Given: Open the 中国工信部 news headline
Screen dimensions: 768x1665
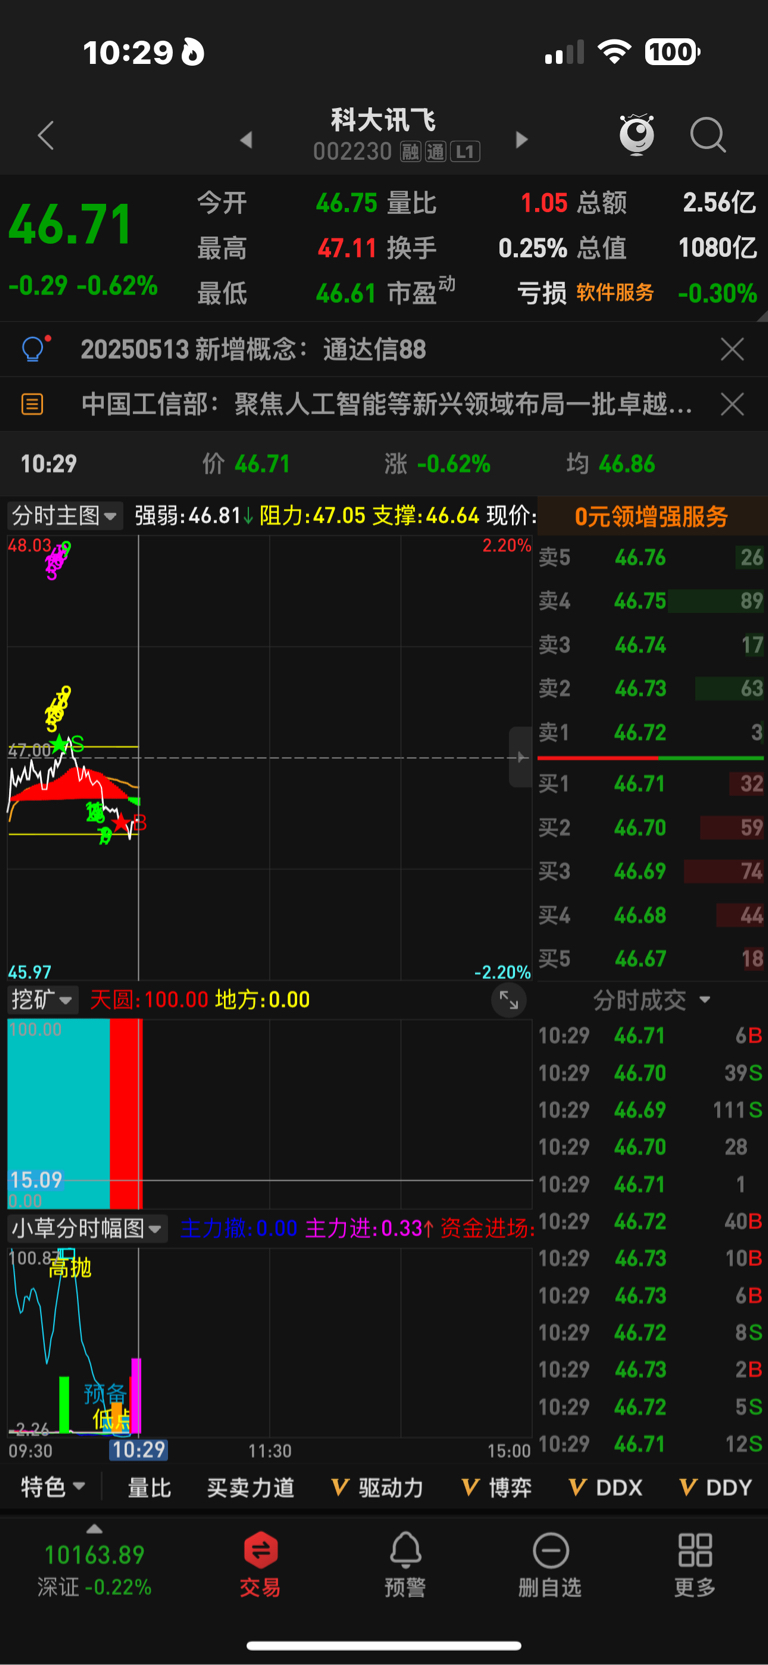Looking at the screenshot, I should [x=386, y=404].
